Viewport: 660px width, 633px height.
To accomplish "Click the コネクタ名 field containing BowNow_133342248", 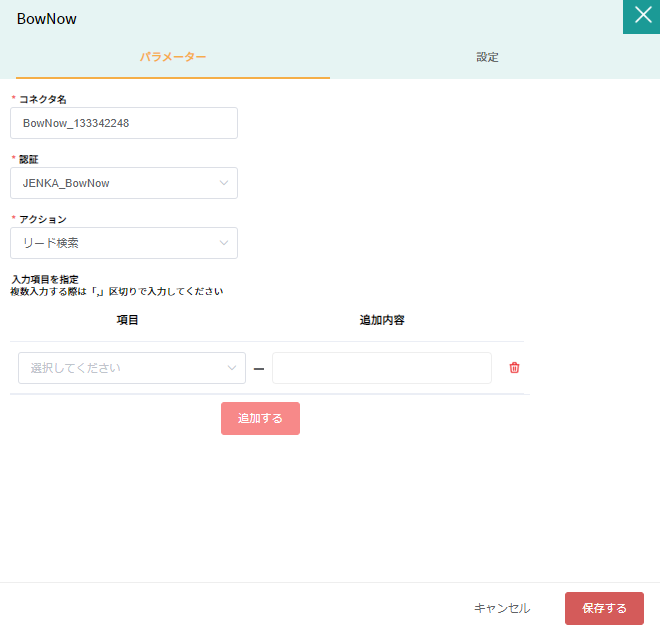I will (x=124, y=123).
